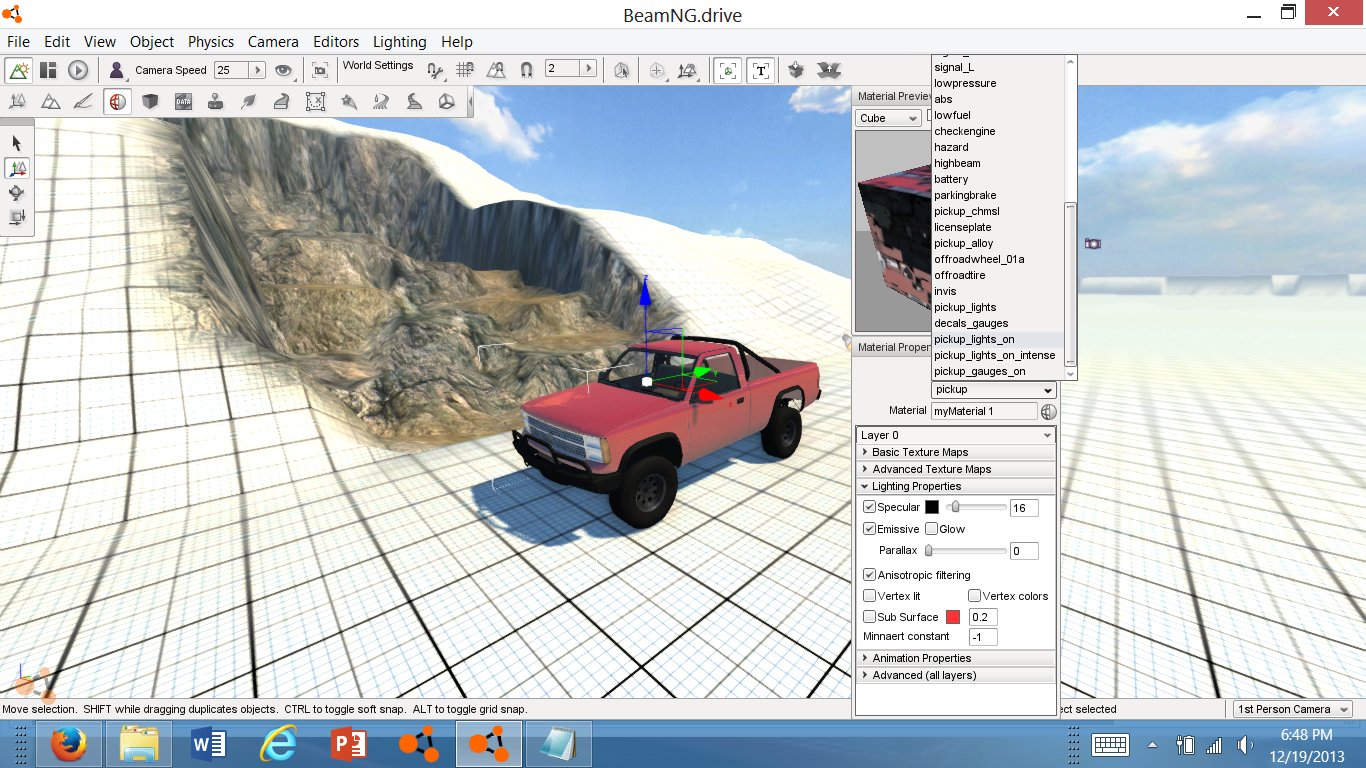Open the Forest Editor leaf icon
Image resolution: width=1366 pixels, height=768 pixels.
[248, 101]
